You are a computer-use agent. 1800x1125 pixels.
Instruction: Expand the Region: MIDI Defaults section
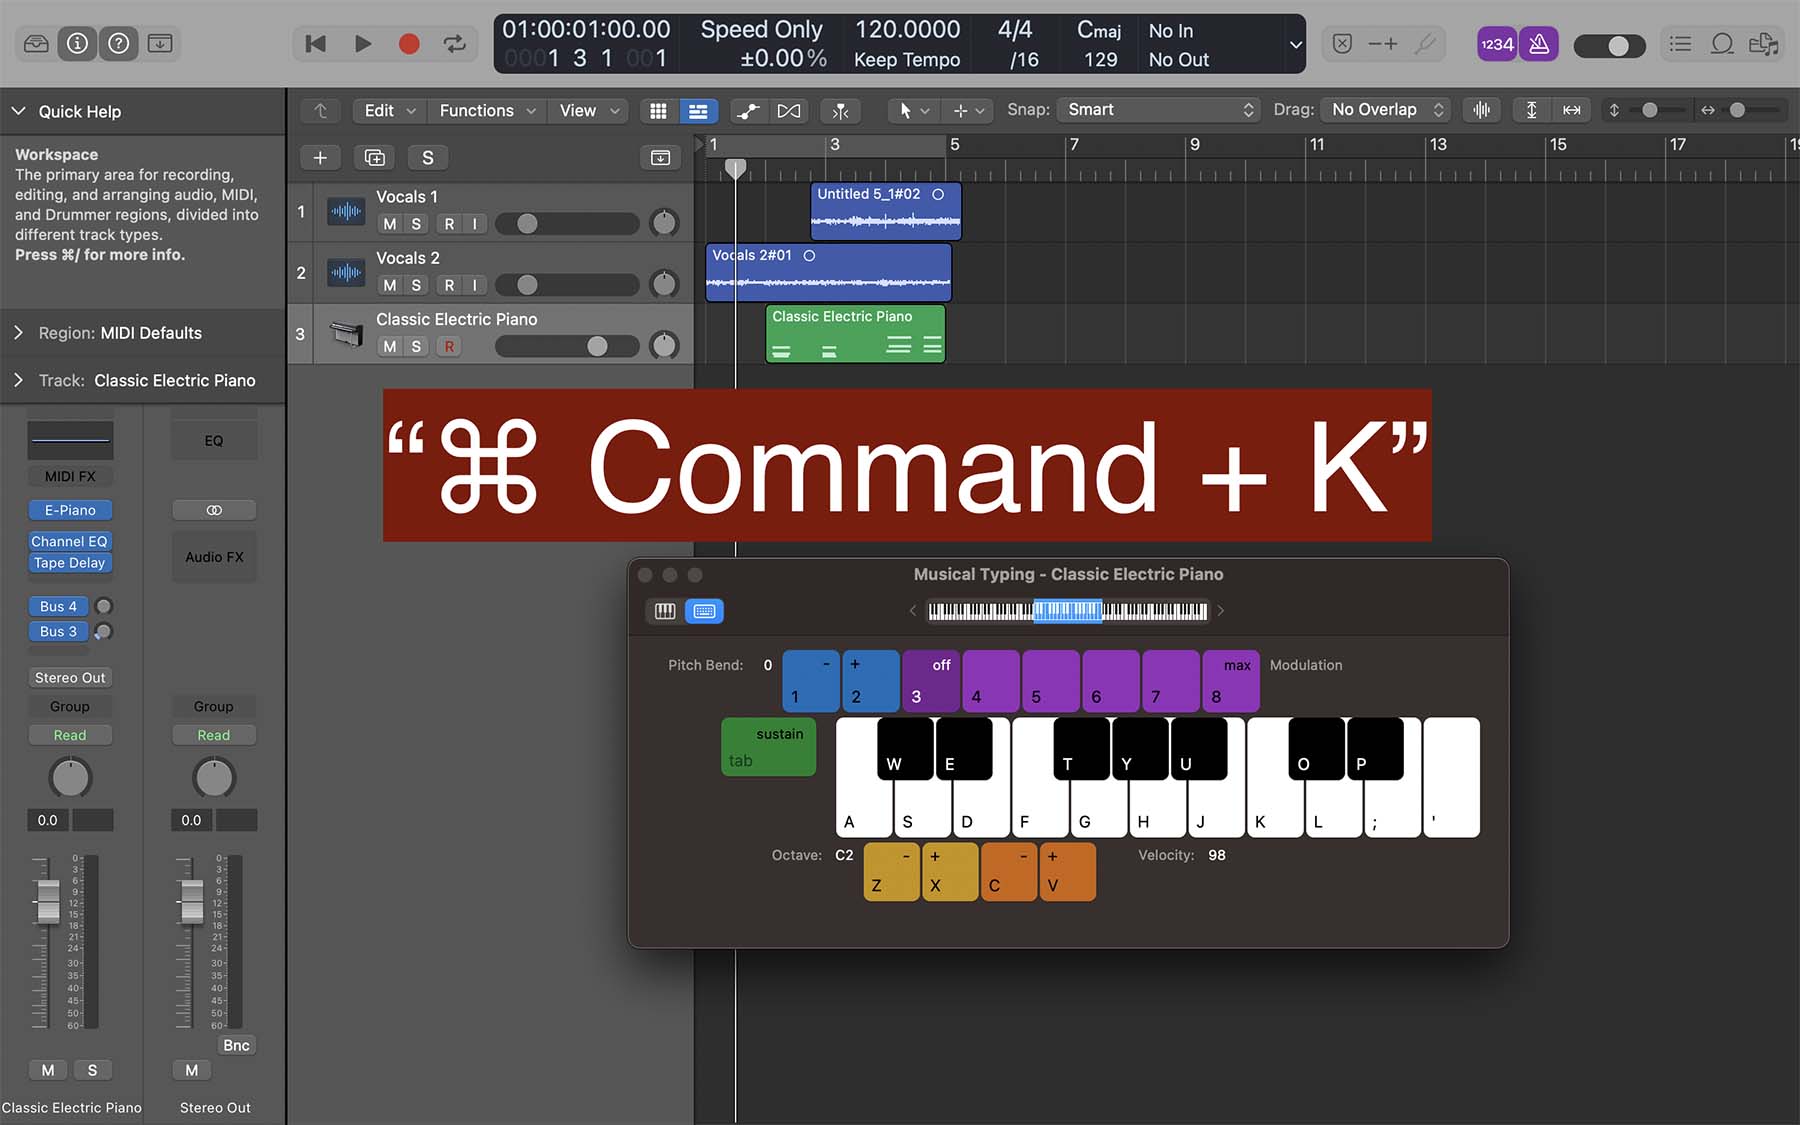point(19,333)
